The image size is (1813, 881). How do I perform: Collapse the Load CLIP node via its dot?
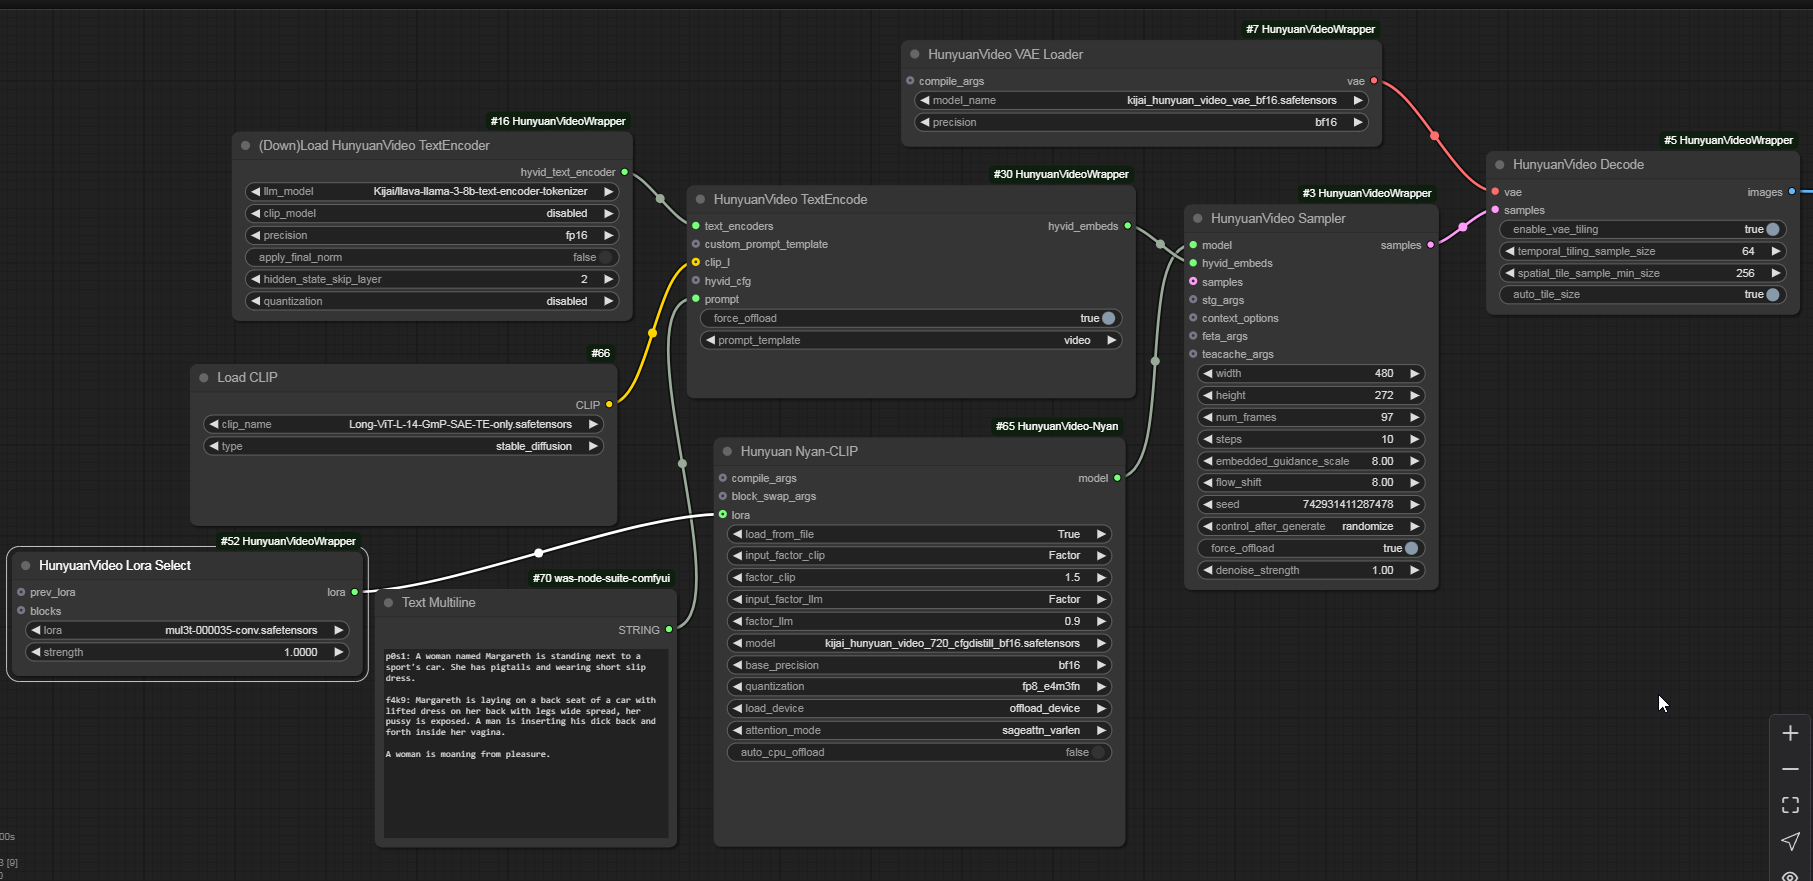click(204, 378)
